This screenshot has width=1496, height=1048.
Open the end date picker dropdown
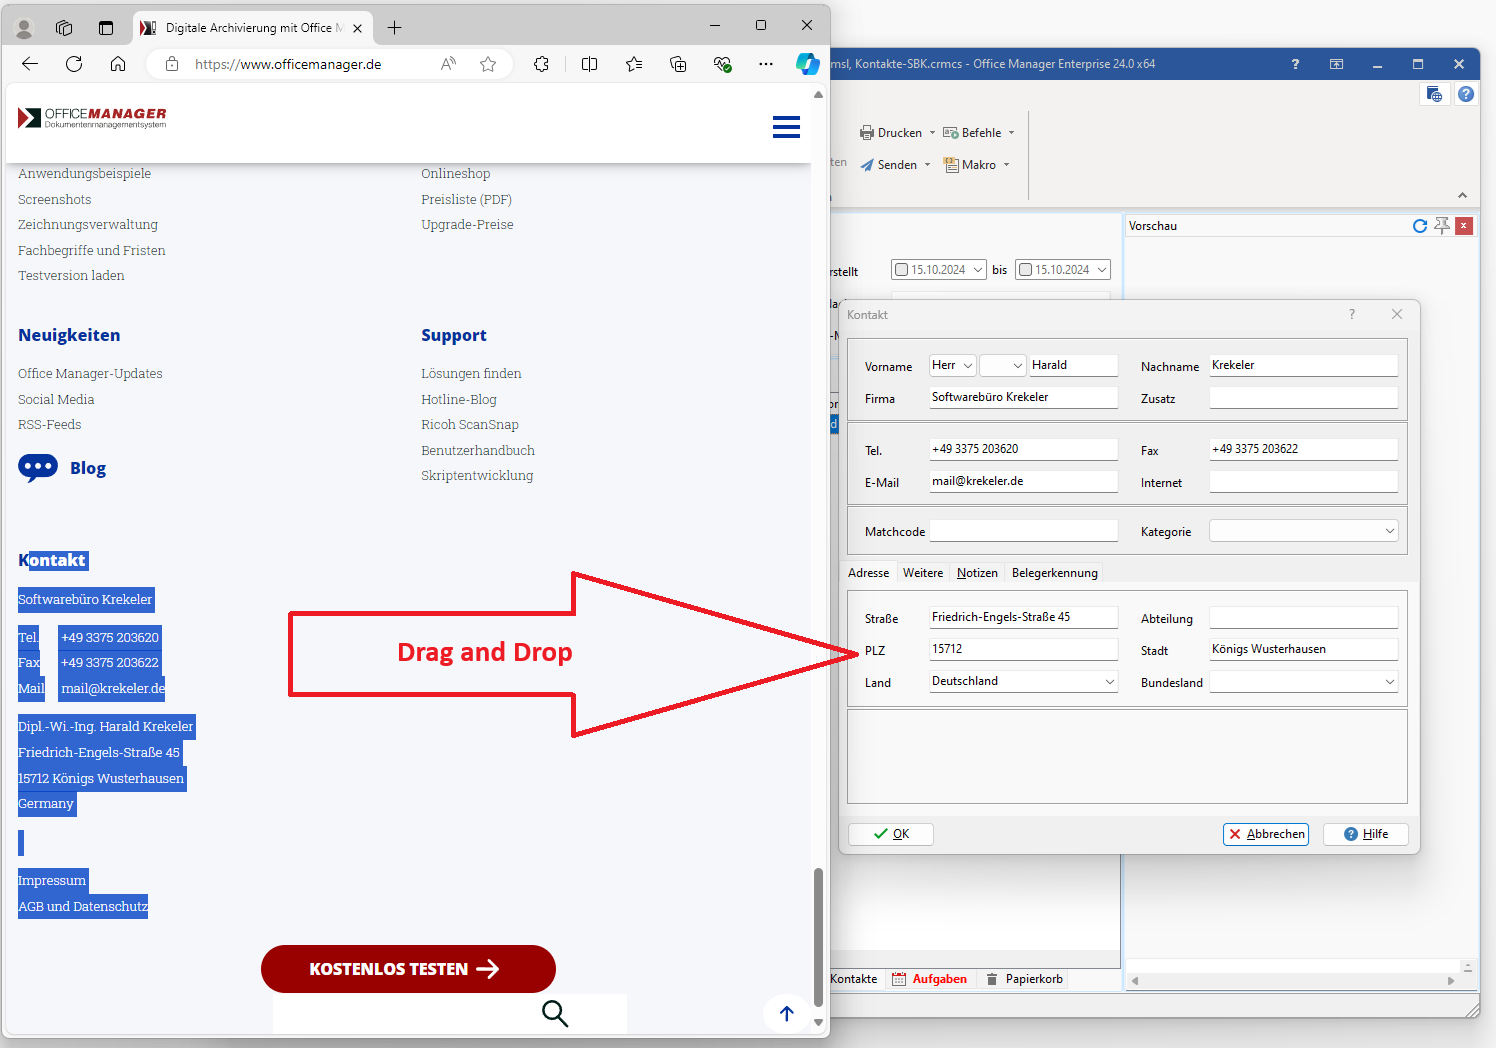click(x=1102, y=270)
